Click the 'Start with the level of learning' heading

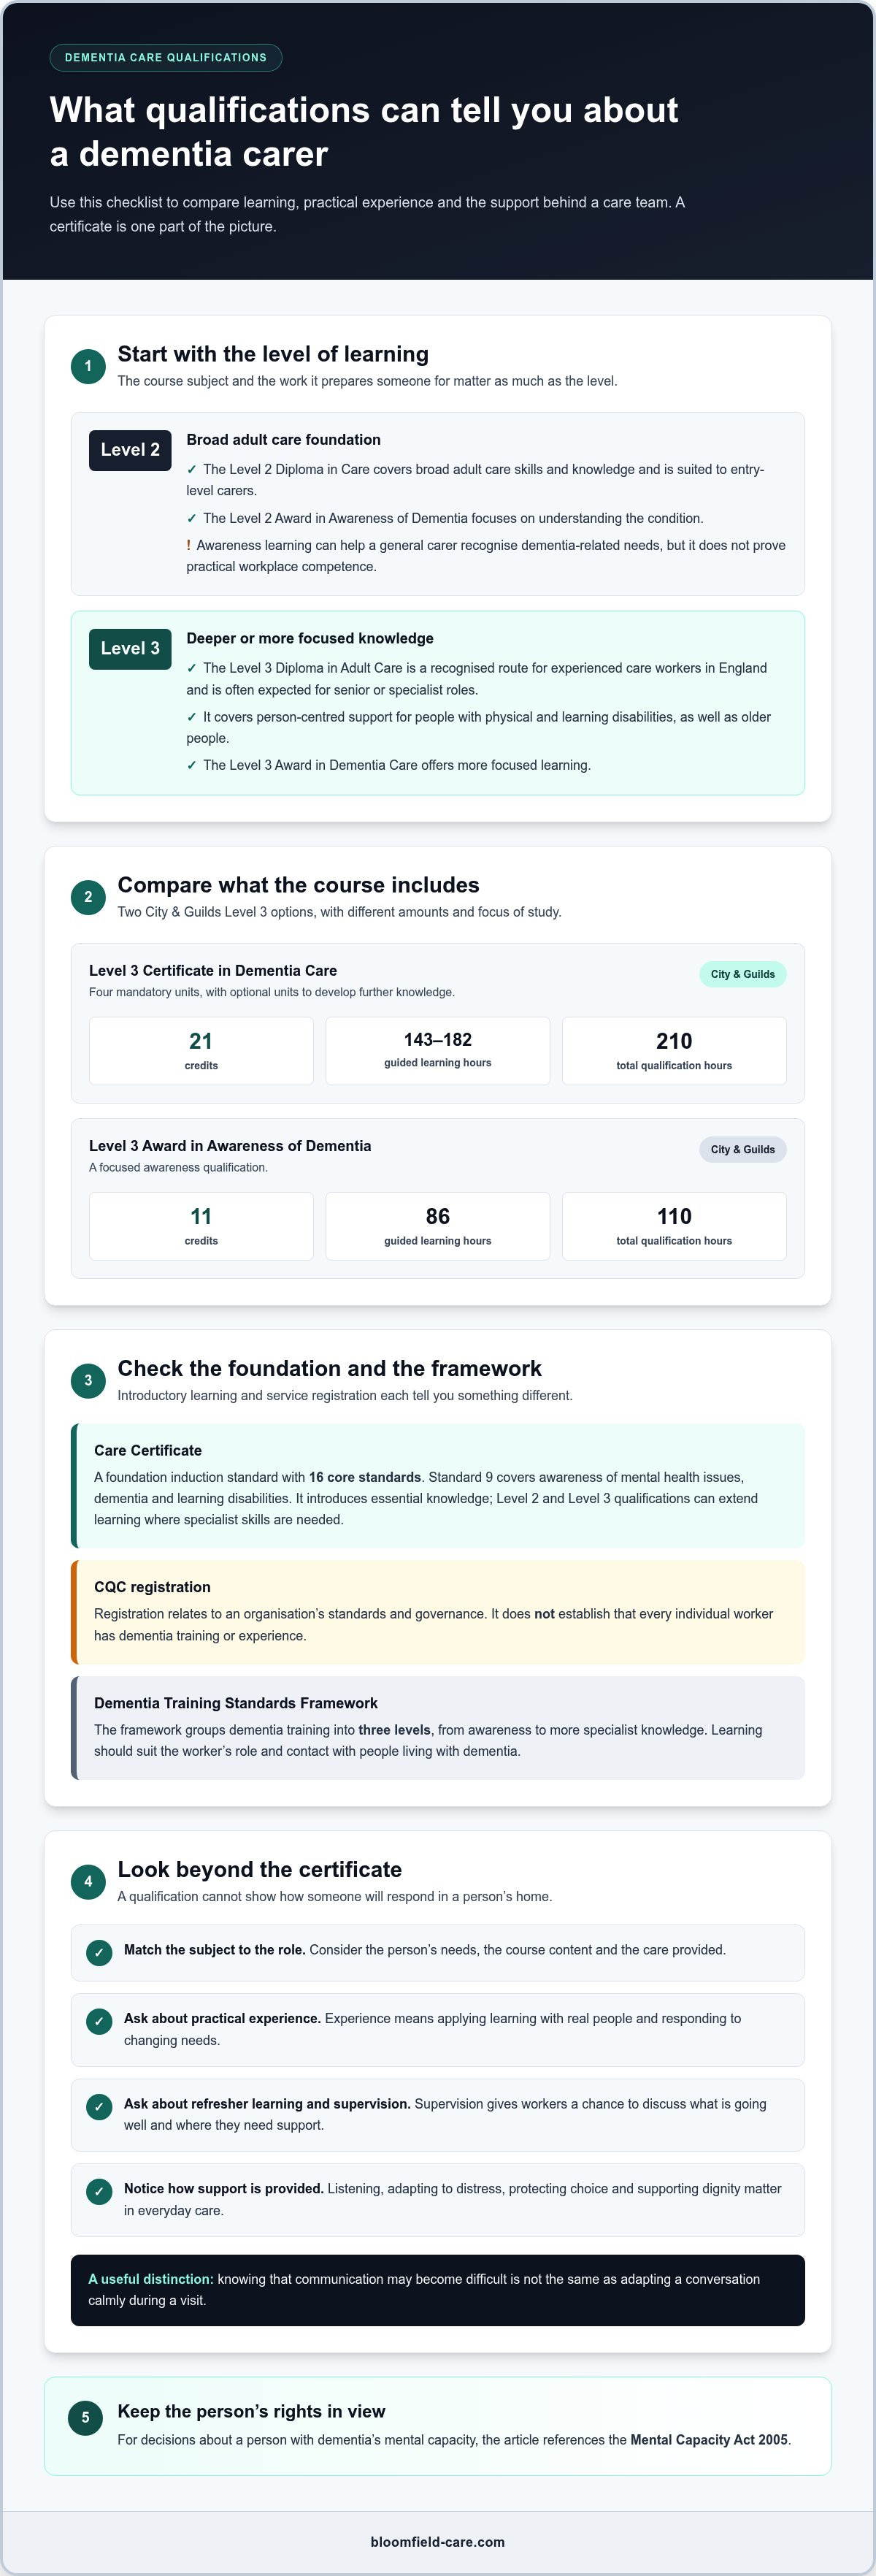(x=273, y=354)
